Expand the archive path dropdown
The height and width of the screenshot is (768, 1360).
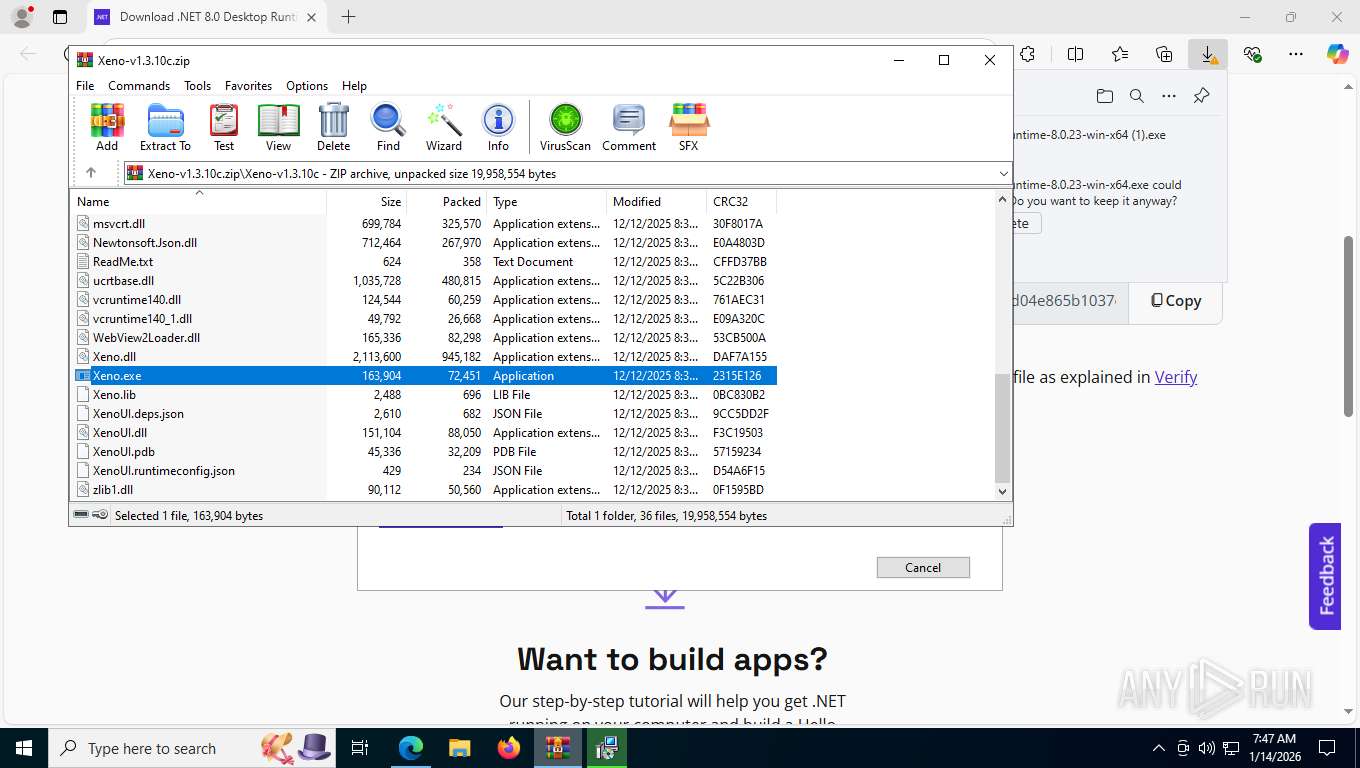click(x=1003, y=173)
